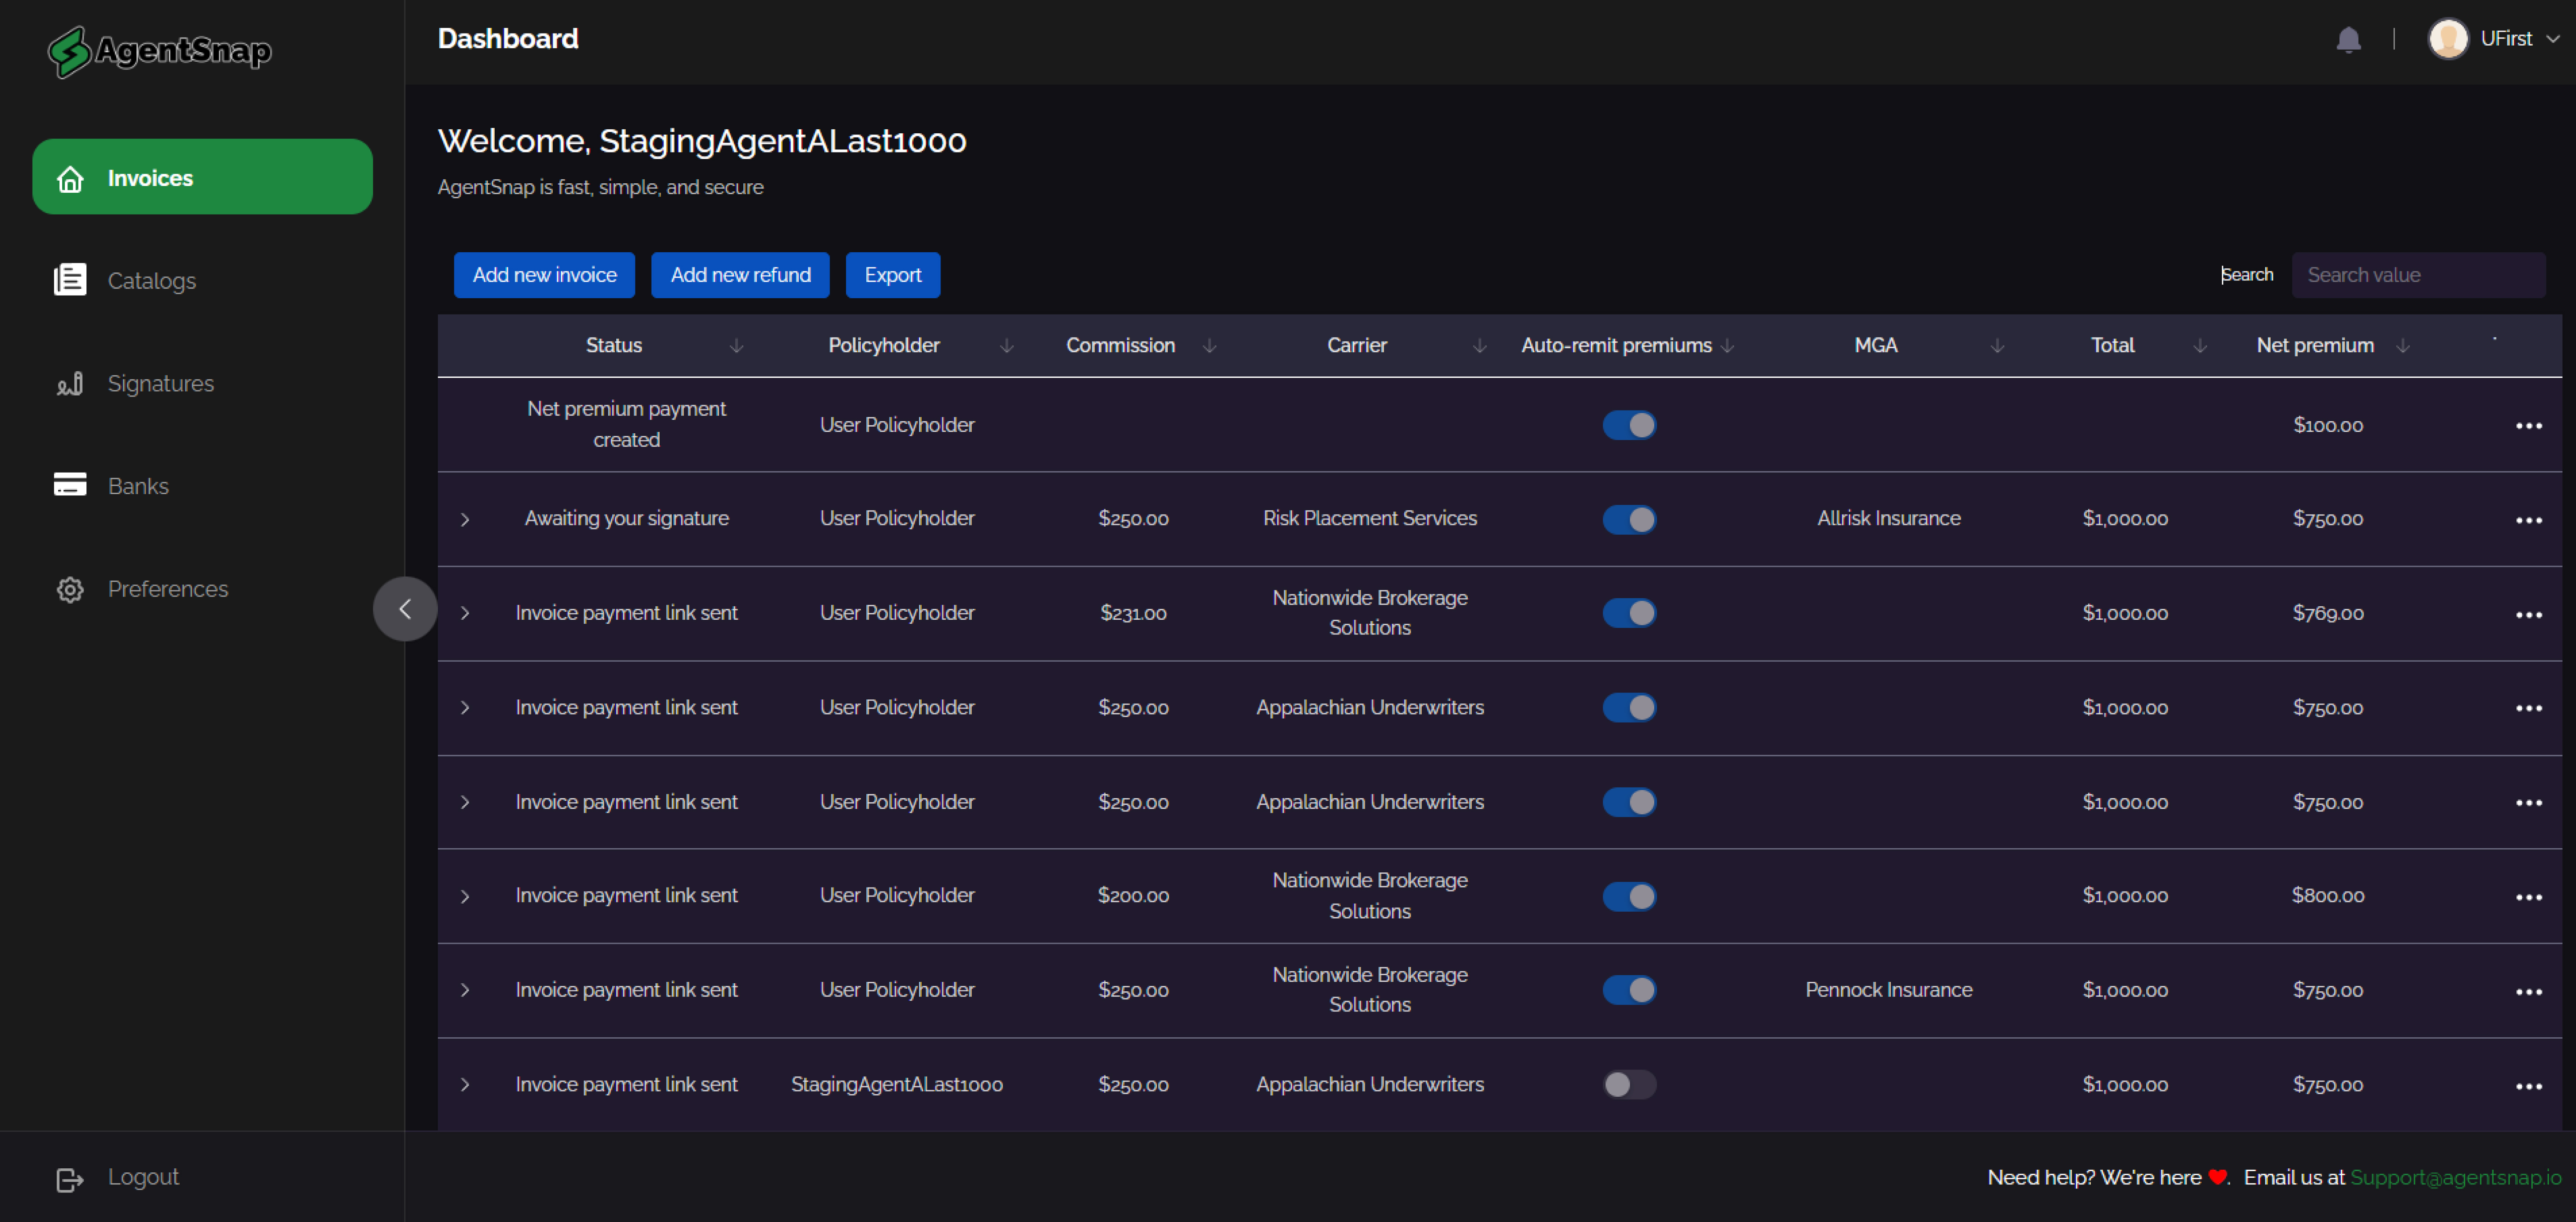Expand the $200.00 commission invoice row
This screenshot has width=2576, height=1222.
pyautogui.click(x=465, y=896)
